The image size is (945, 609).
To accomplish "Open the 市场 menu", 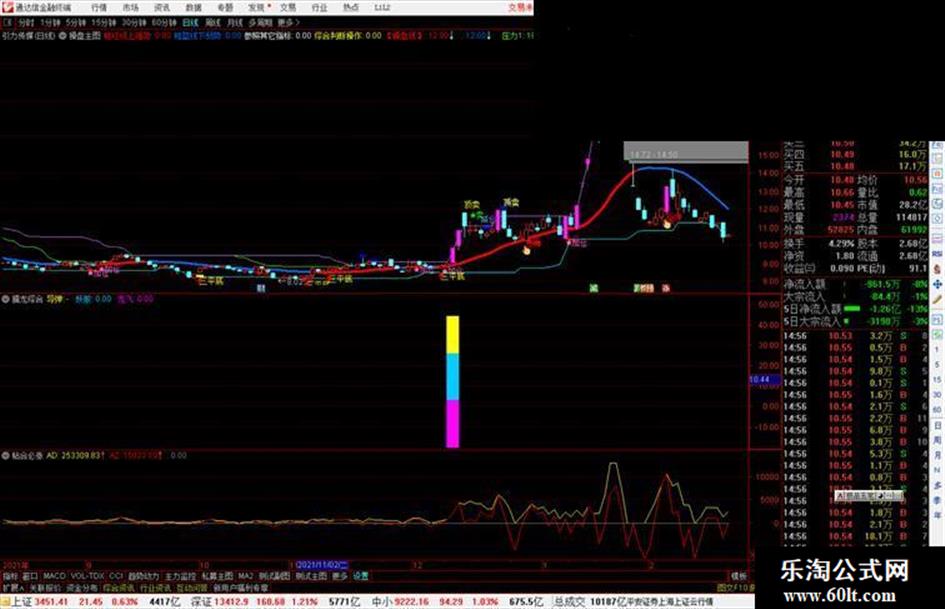I will point(130,7).
